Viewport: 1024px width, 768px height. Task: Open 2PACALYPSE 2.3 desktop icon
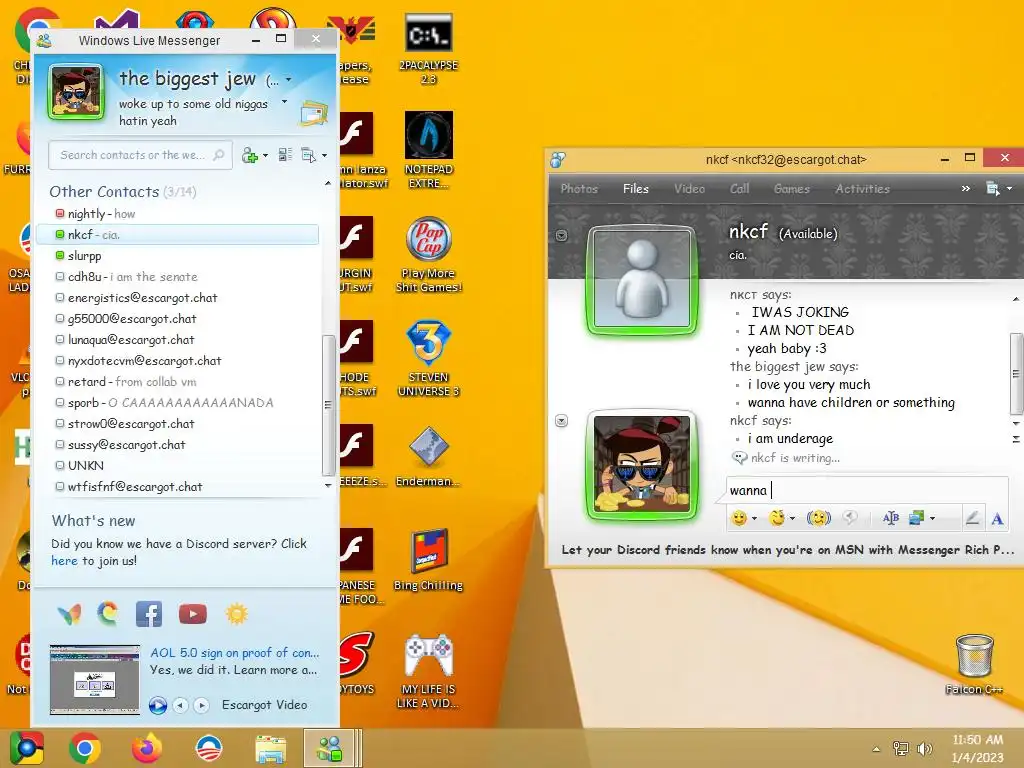click(428, 49)
